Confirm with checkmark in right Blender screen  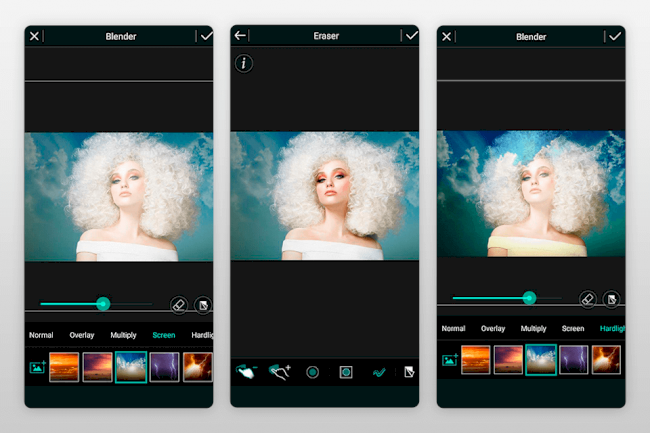coord(615,36)
